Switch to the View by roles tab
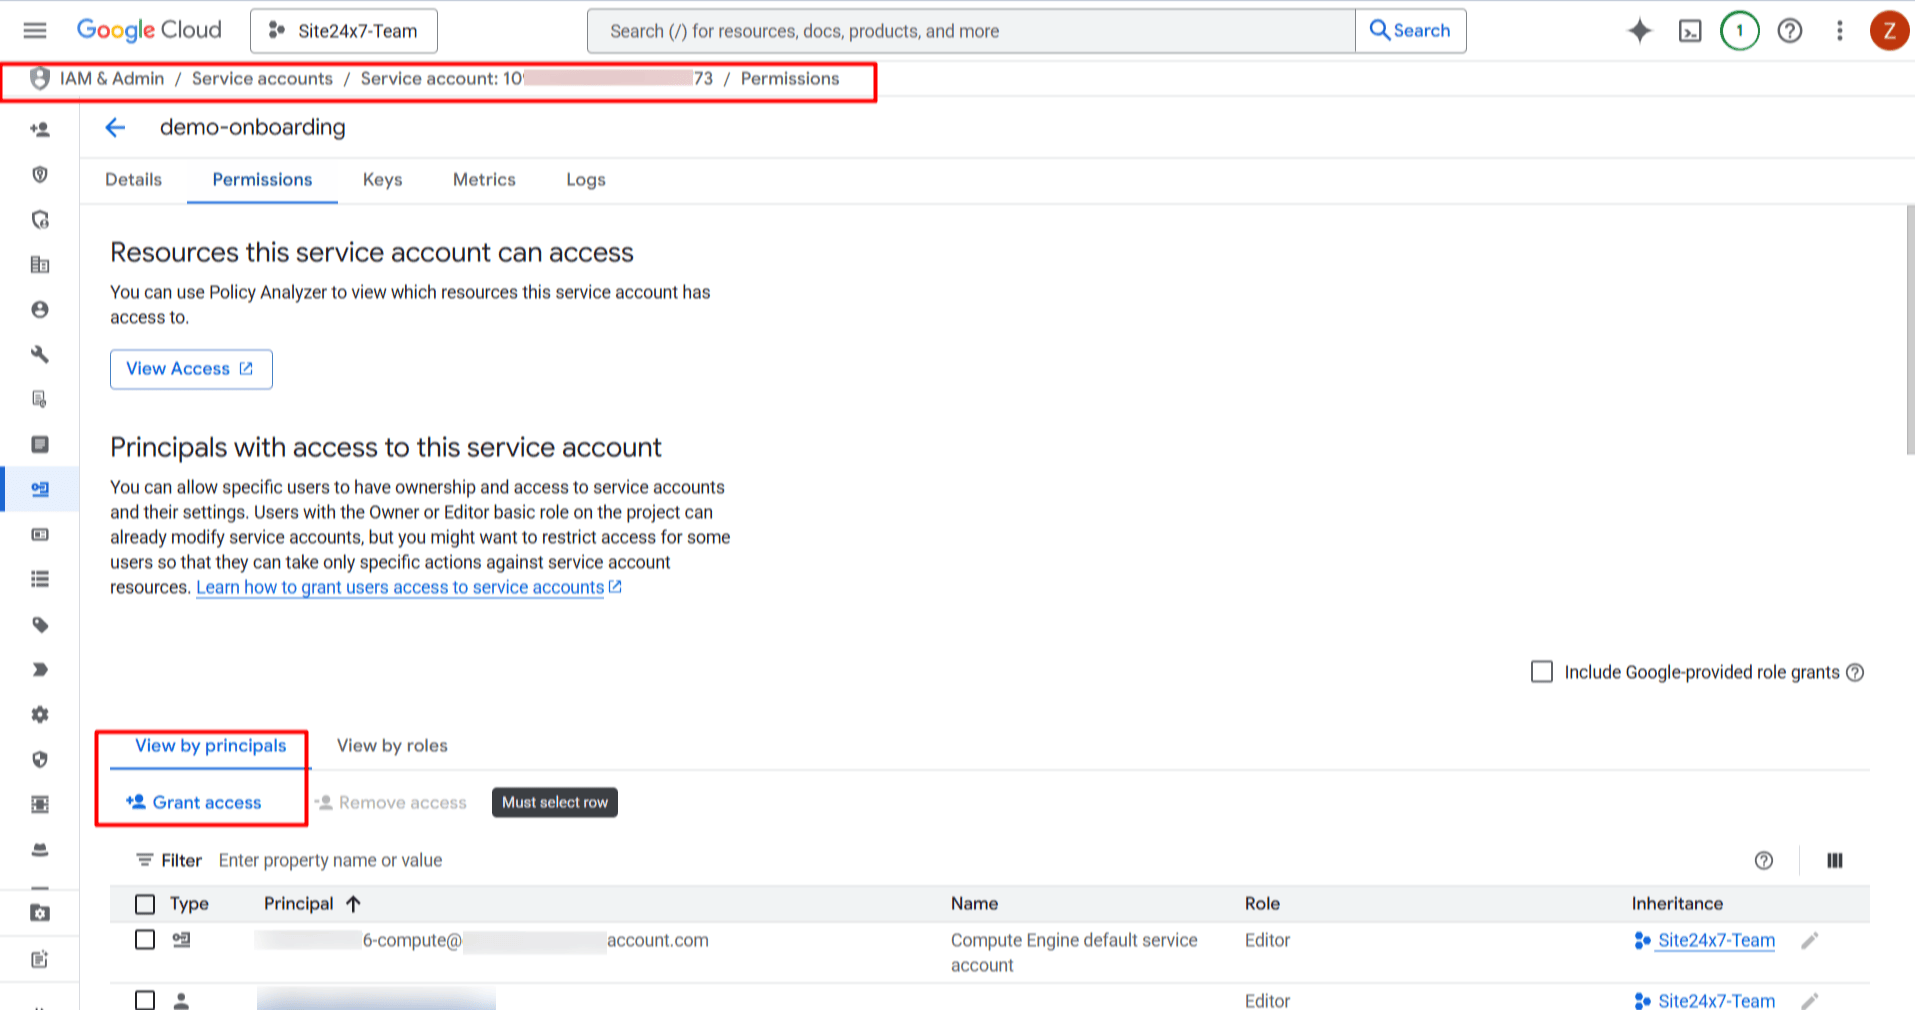 (391, 745)
